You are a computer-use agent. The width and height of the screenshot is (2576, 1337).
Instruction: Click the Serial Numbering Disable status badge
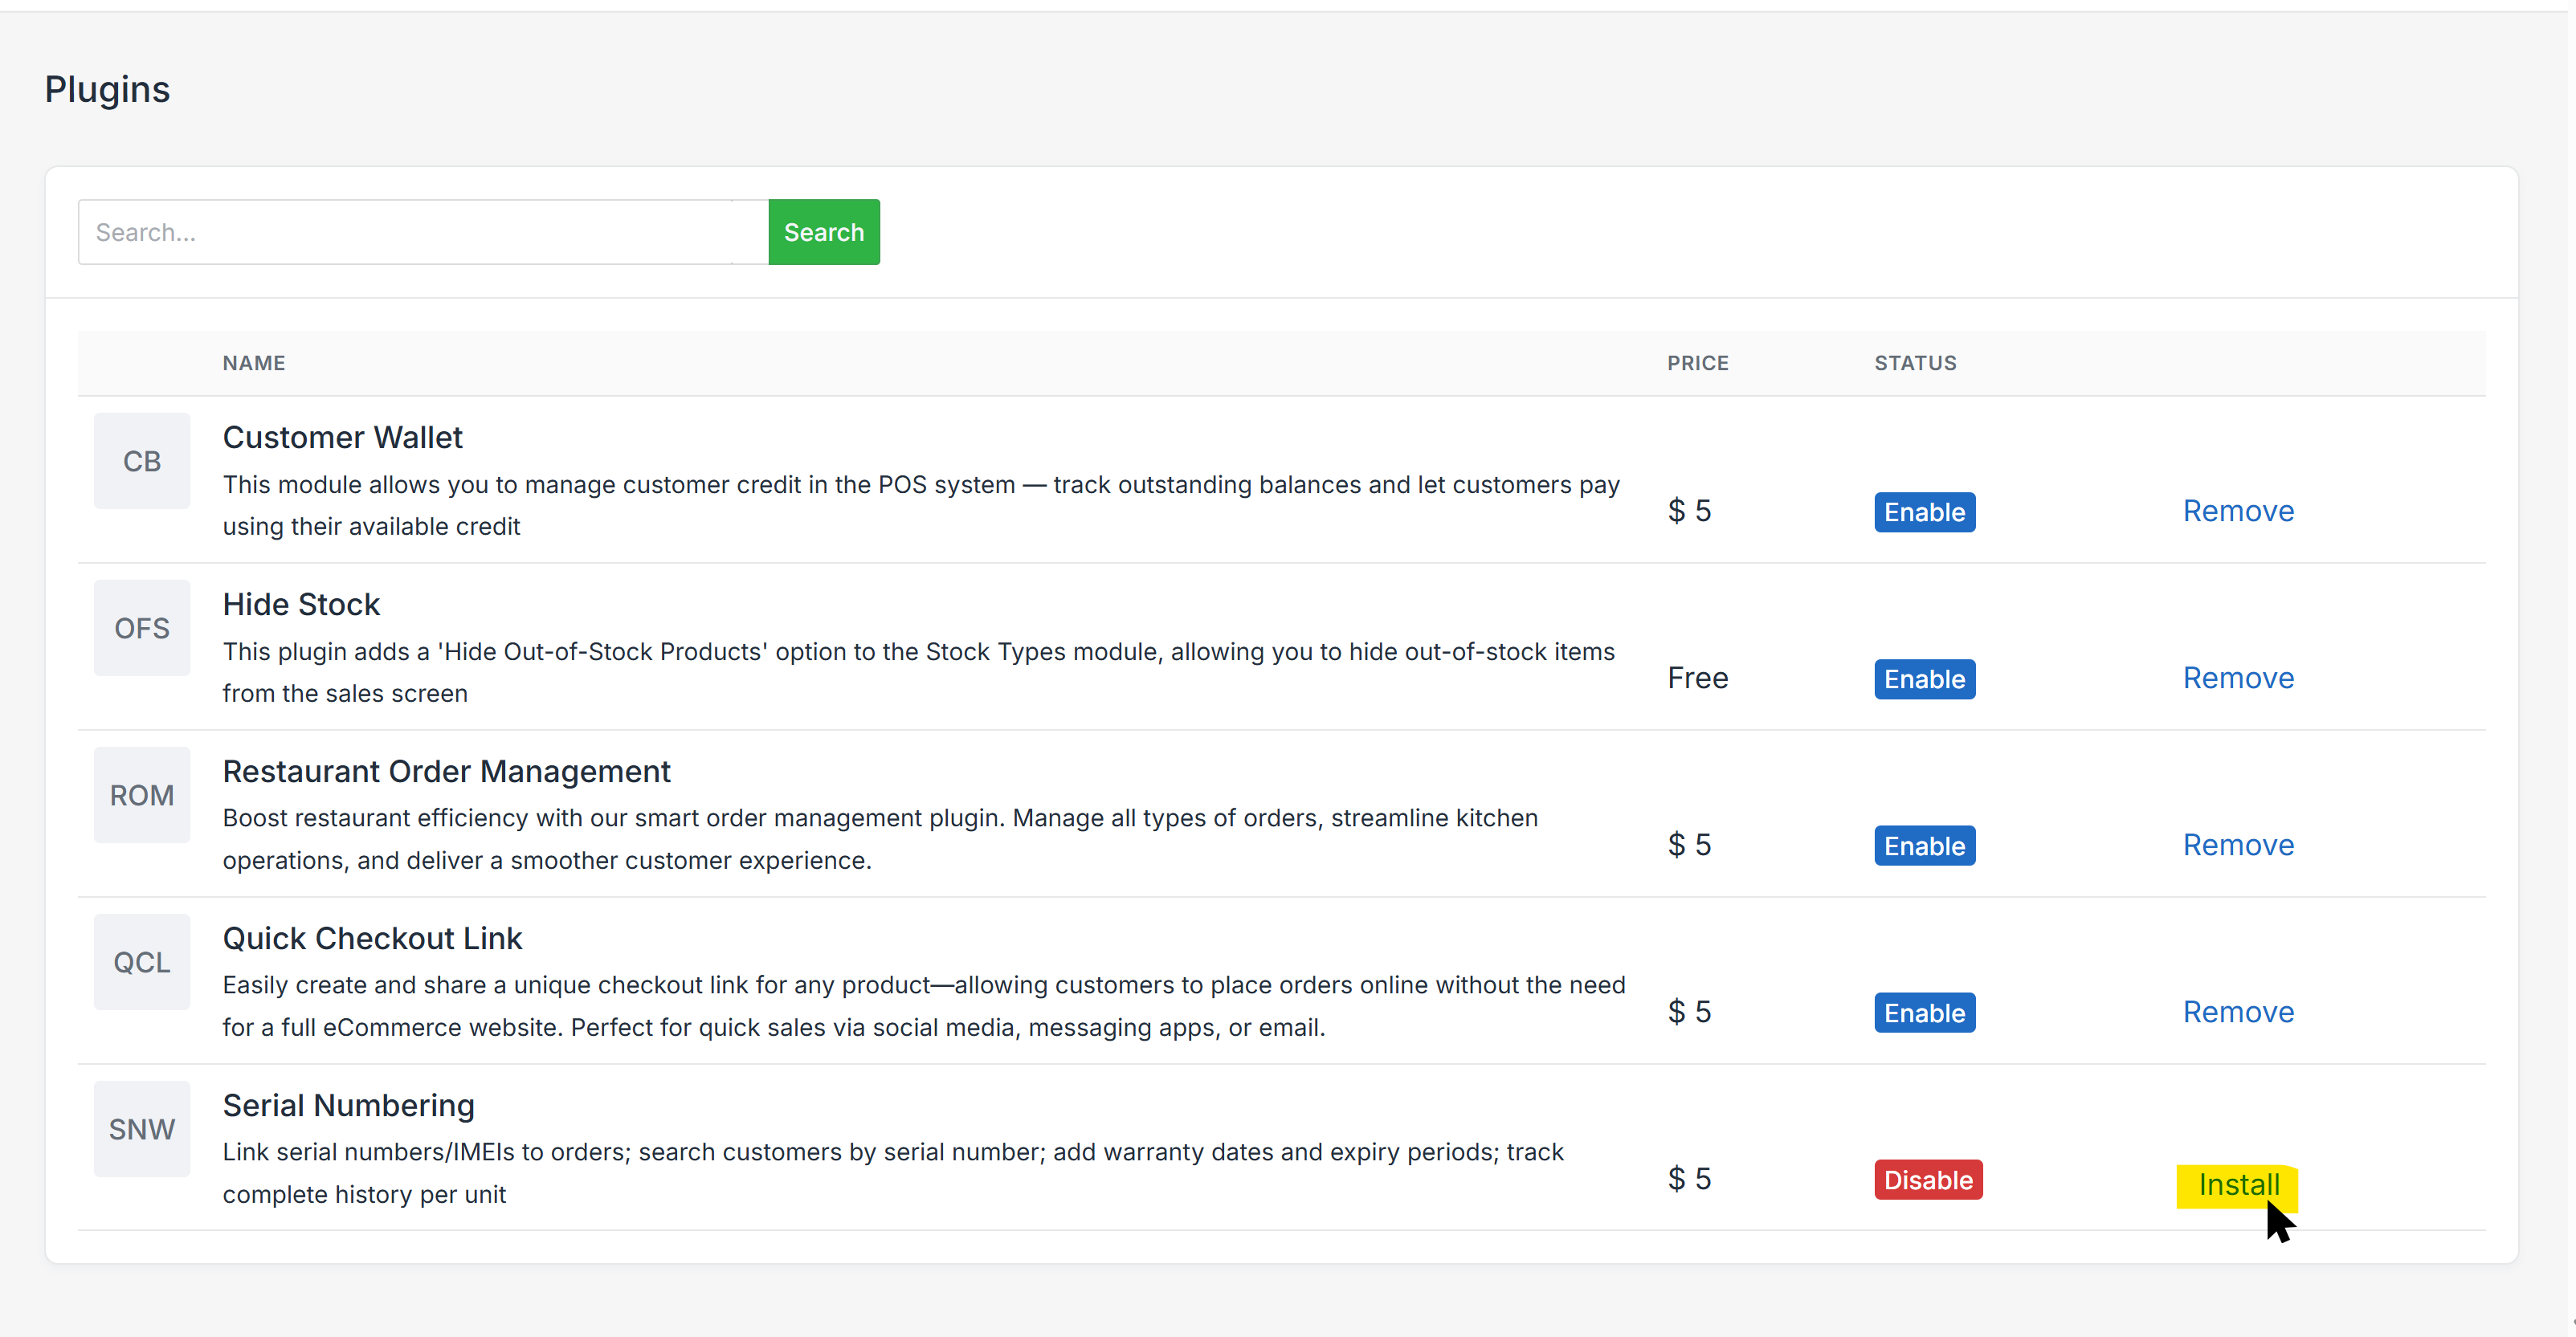1928,1180
